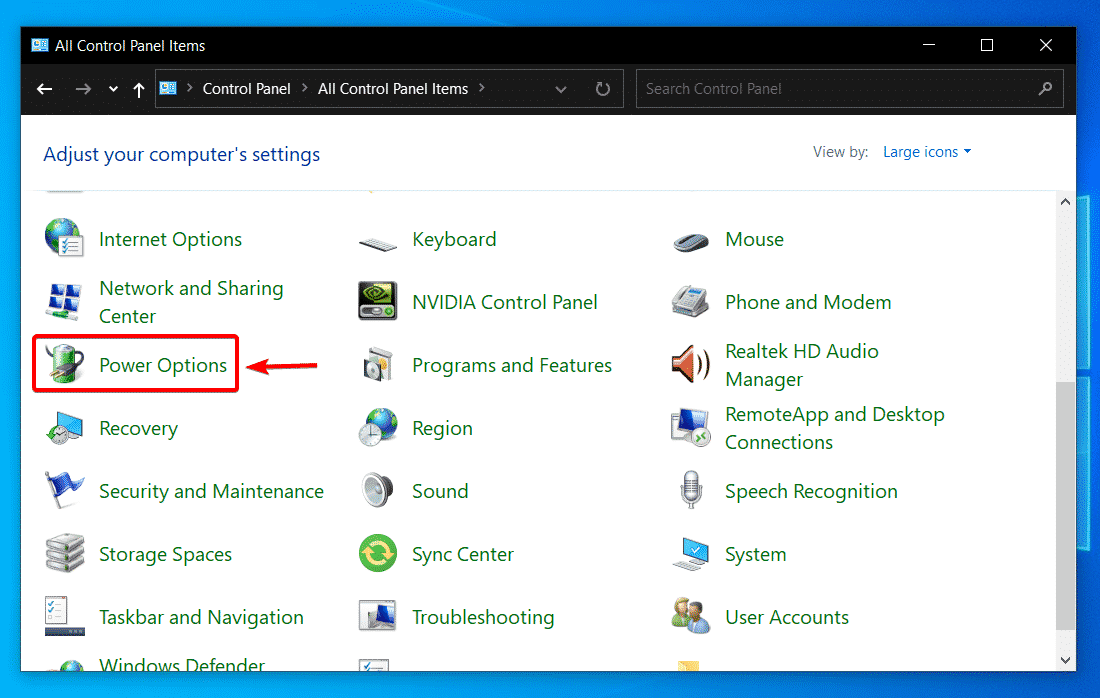Expand chevron before Control Panel breadcrumb
Viewport: 1100px width, 698px height.
[x=189, y=88]
